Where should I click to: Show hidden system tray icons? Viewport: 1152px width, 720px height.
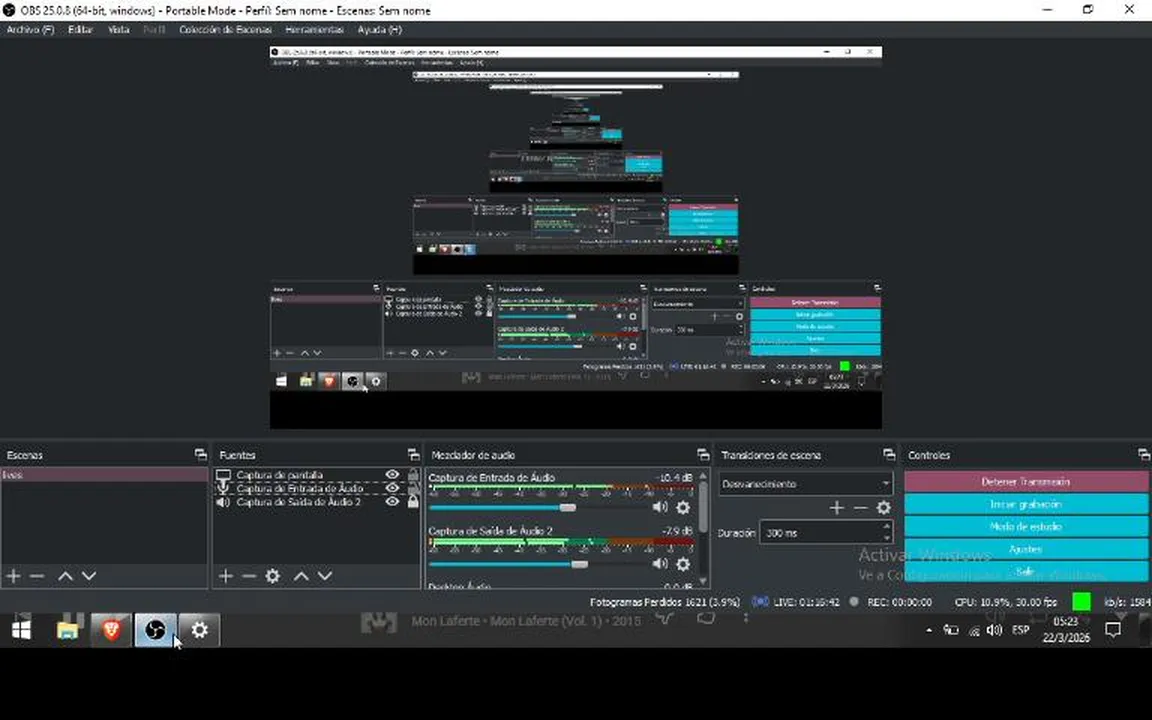[x=929, y=630]
